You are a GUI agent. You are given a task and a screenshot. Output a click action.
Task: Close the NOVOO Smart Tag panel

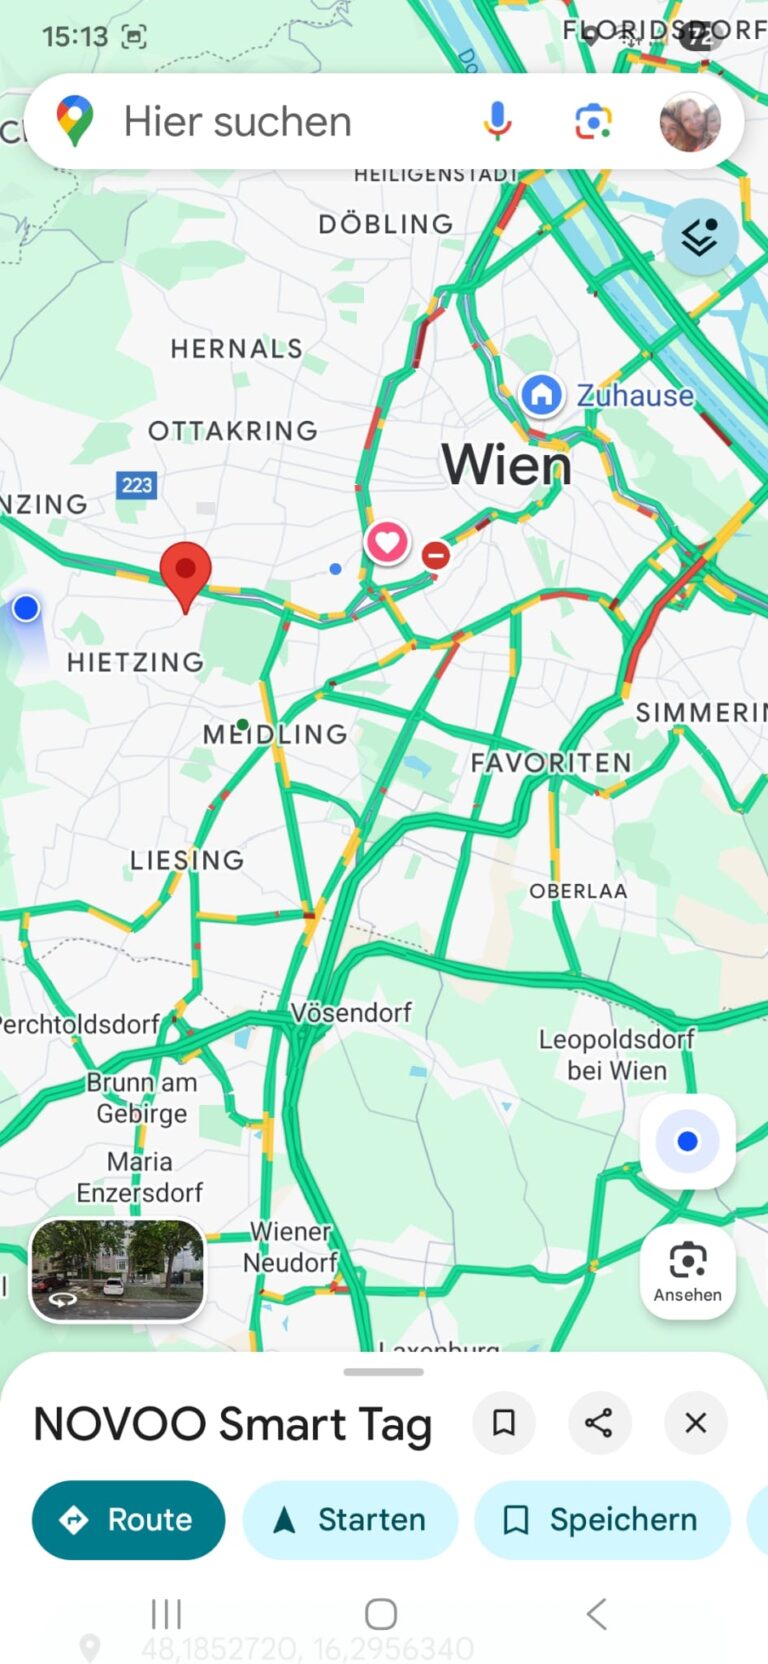(x=696, y=1422)
